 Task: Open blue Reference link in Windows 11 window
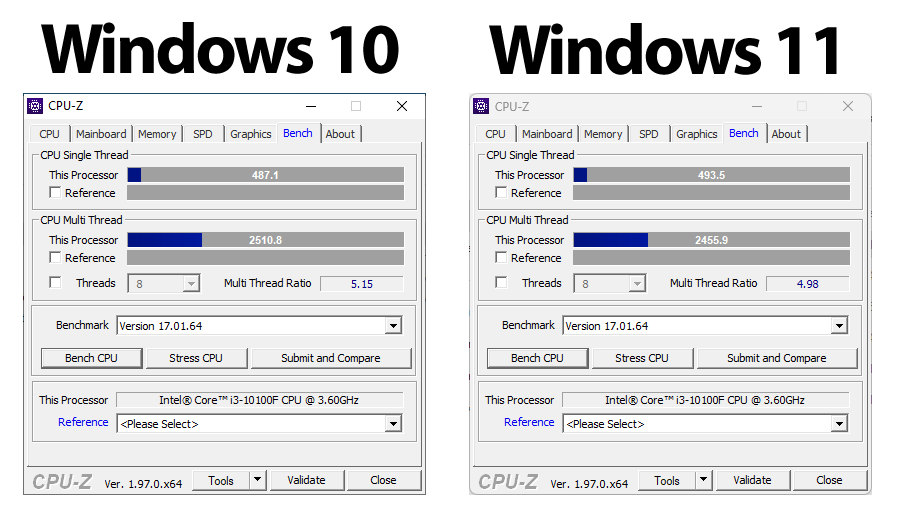pyautogui.click(x=529, y=422)
